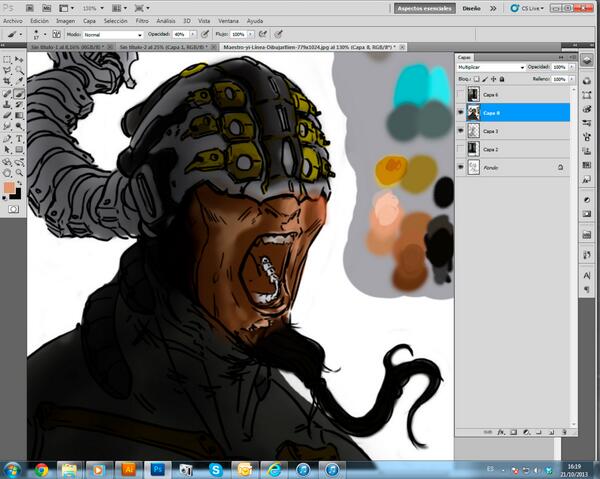Screen dimensions: 600x479
Task: Select the Dodge tool
Action: [19, 126]
